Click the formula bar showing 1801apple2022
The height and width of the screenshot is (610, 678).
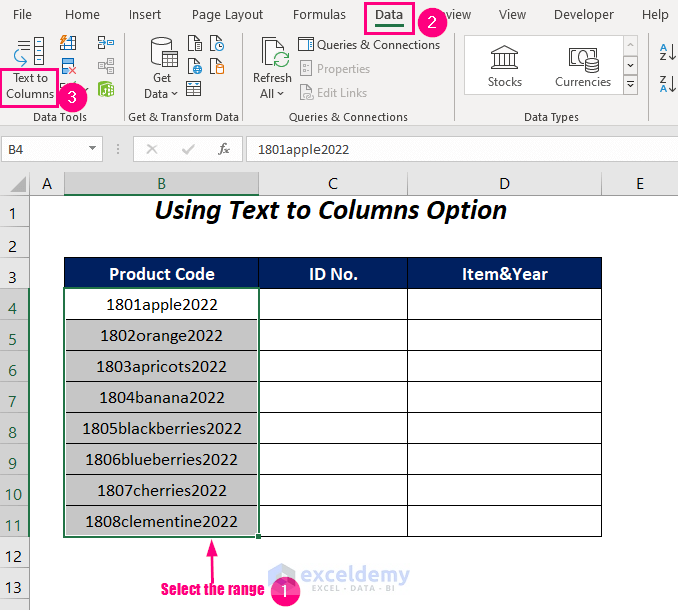point(462,149)
